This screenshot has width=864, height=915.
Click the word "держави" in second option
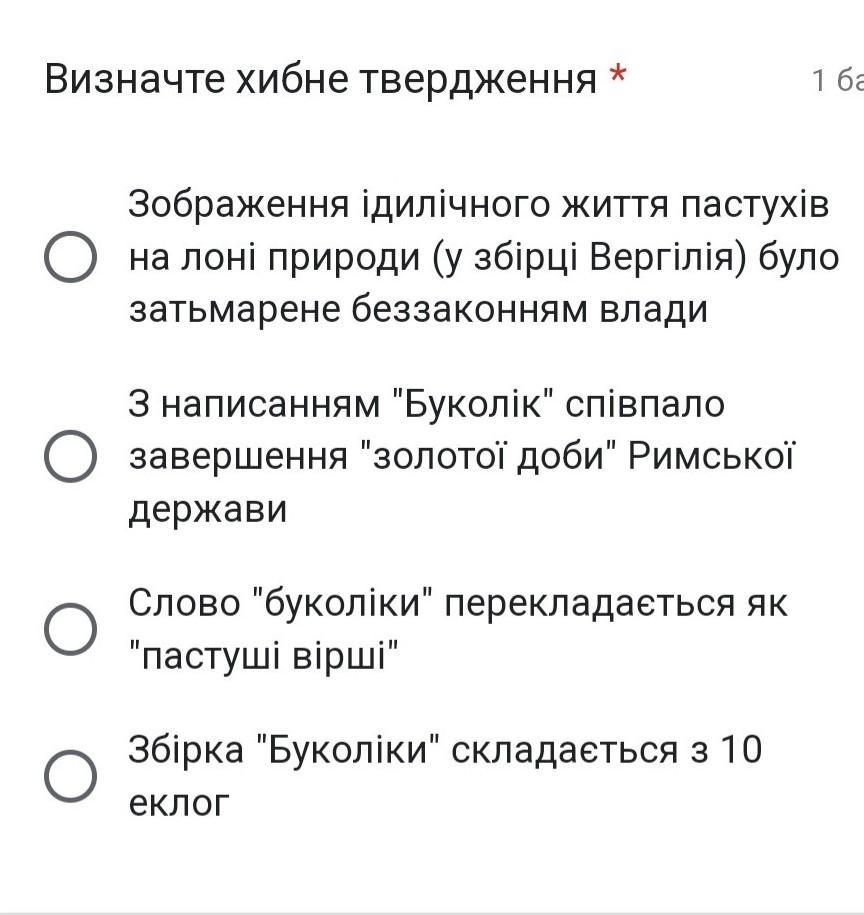[208, 509]
